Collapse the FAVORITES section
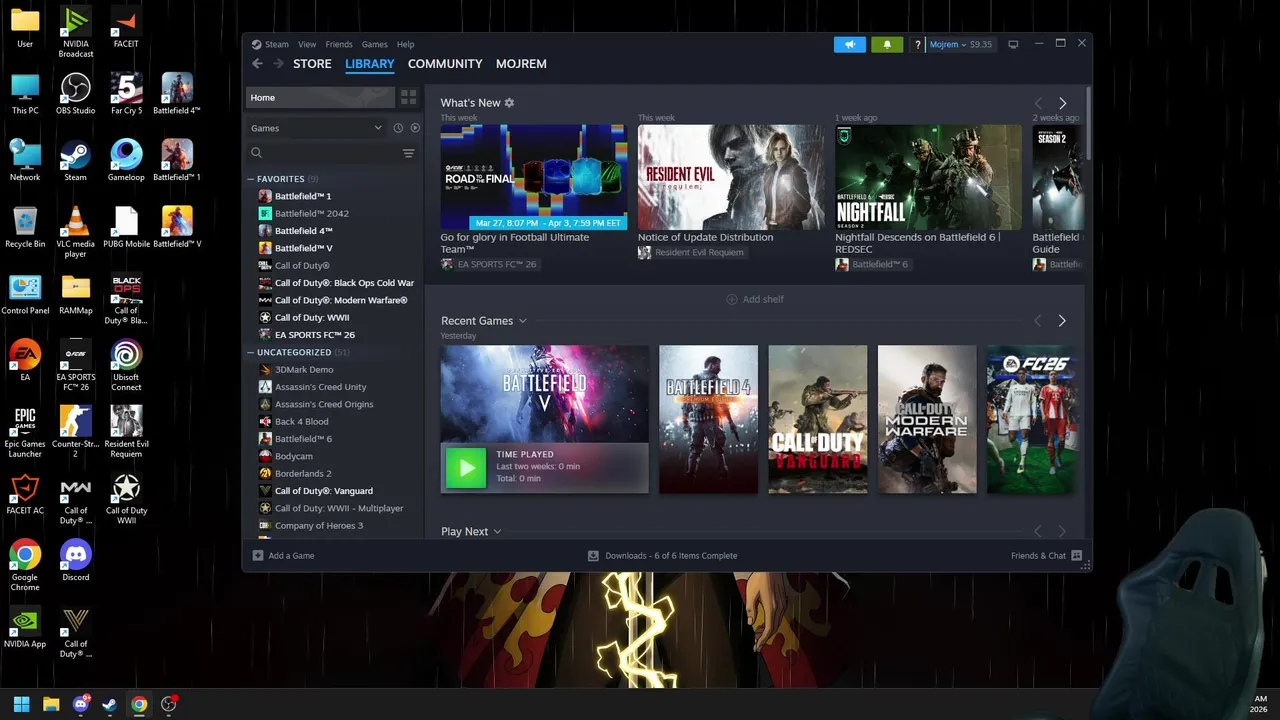Image resolution: width=1280 pixels, height=720 pixels. [251, 179]
